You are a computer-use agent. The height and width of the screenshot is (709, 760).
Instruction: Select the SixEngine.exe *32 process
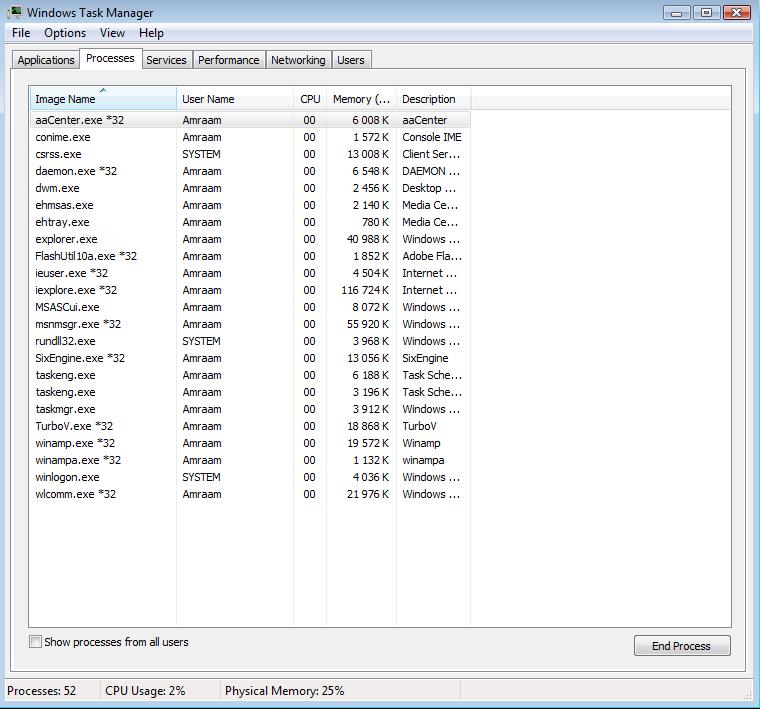click(250, 358)
